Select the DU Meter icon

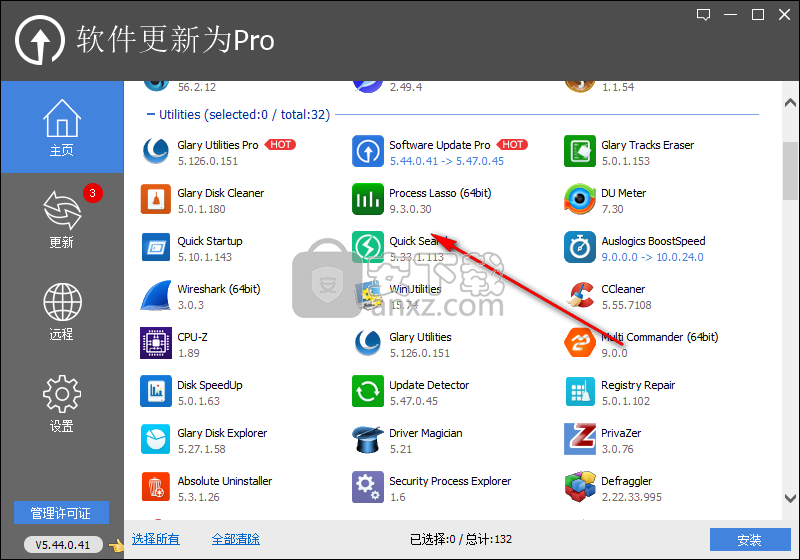click(x=580, y=199)
